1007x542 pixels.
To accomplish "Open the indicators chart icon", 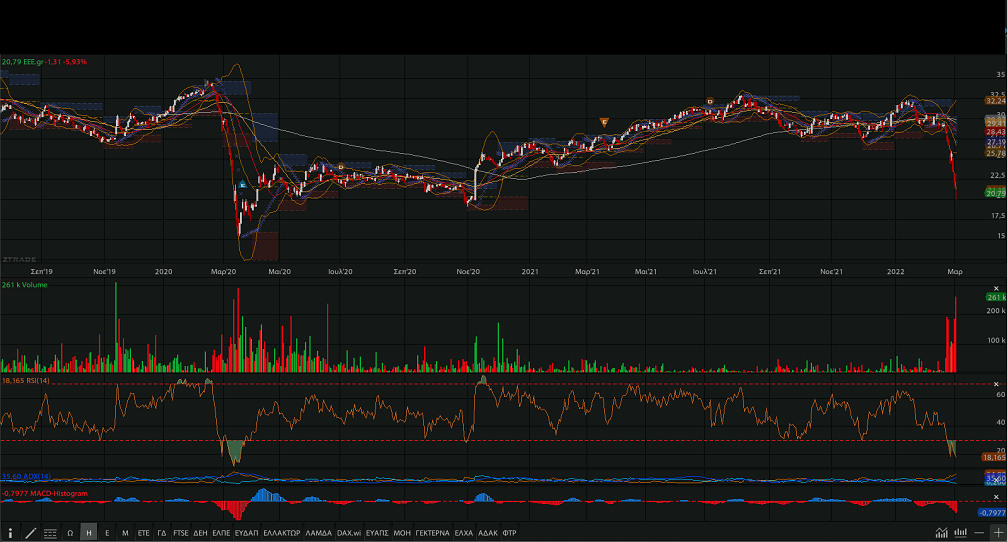I will click(941, 533).
